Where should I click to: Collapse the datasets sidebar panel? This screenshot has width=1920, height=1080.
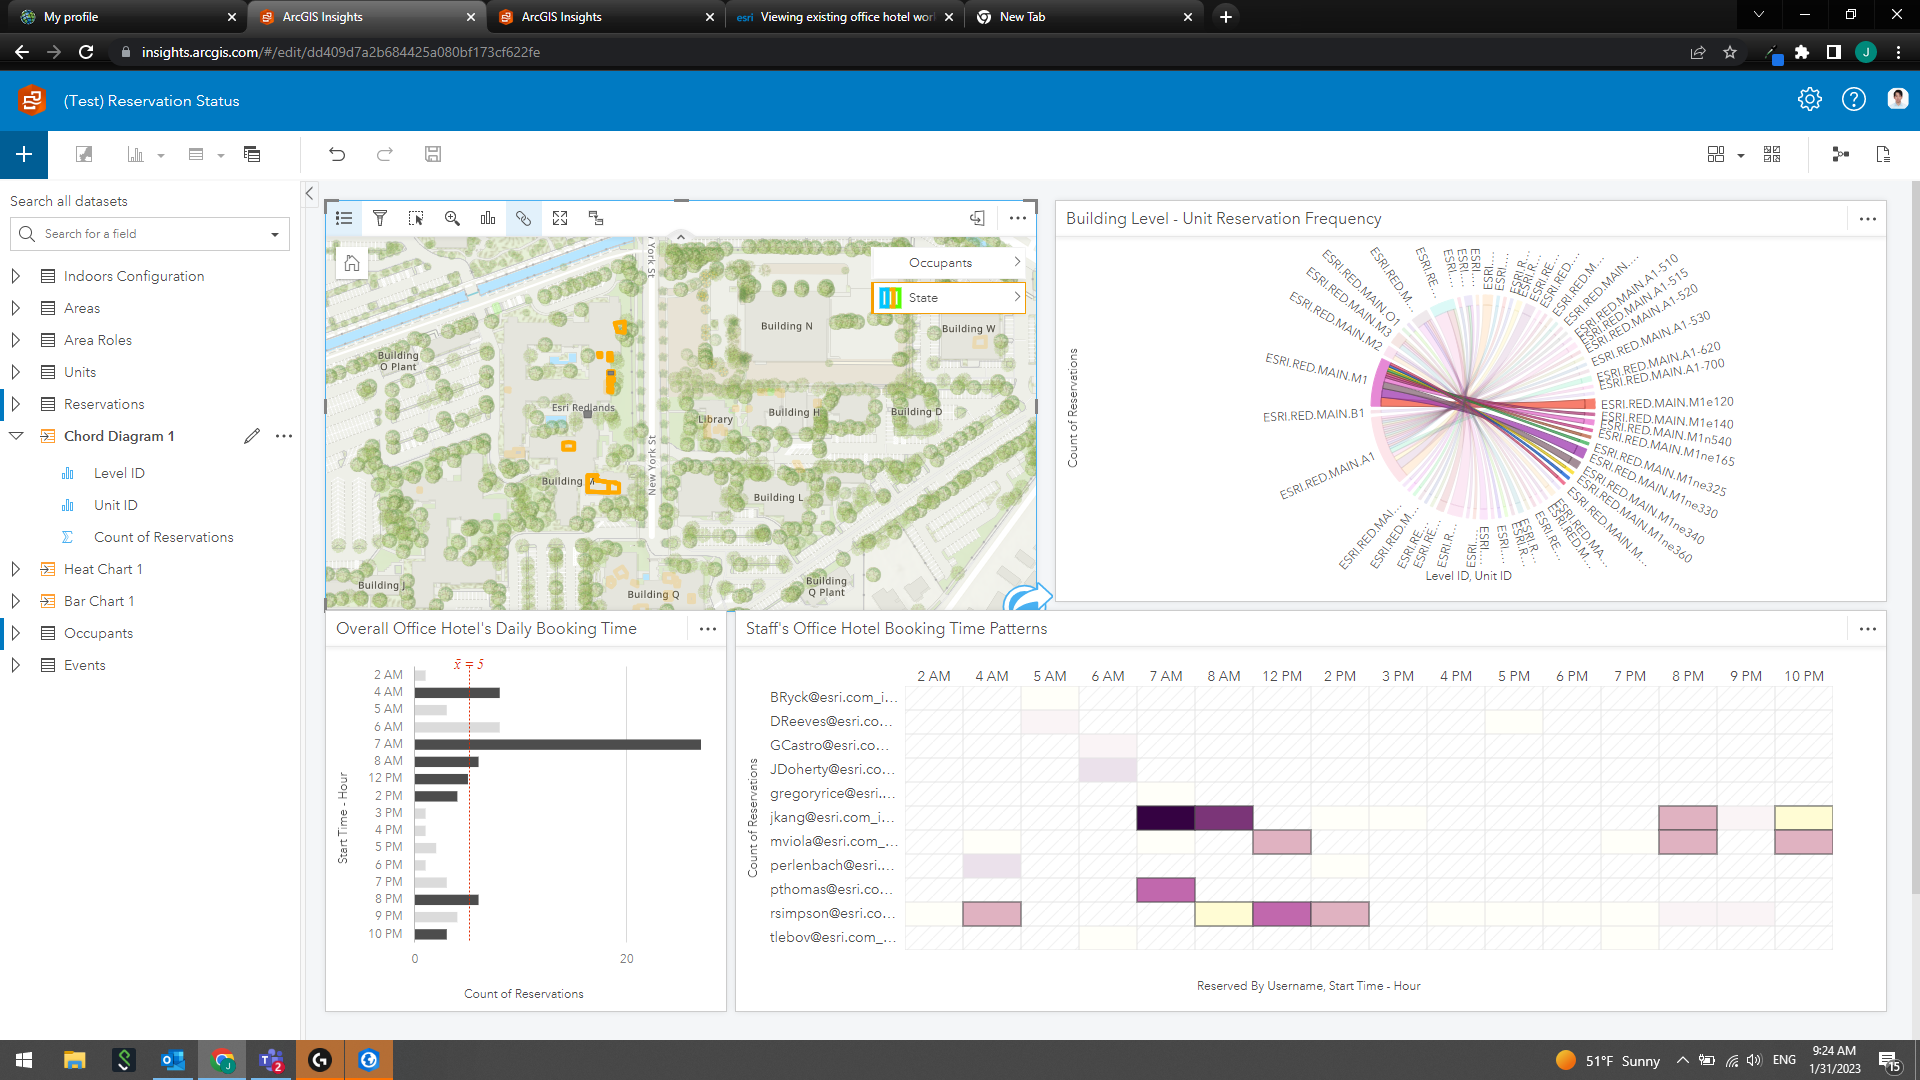click(x=309, y=193)
